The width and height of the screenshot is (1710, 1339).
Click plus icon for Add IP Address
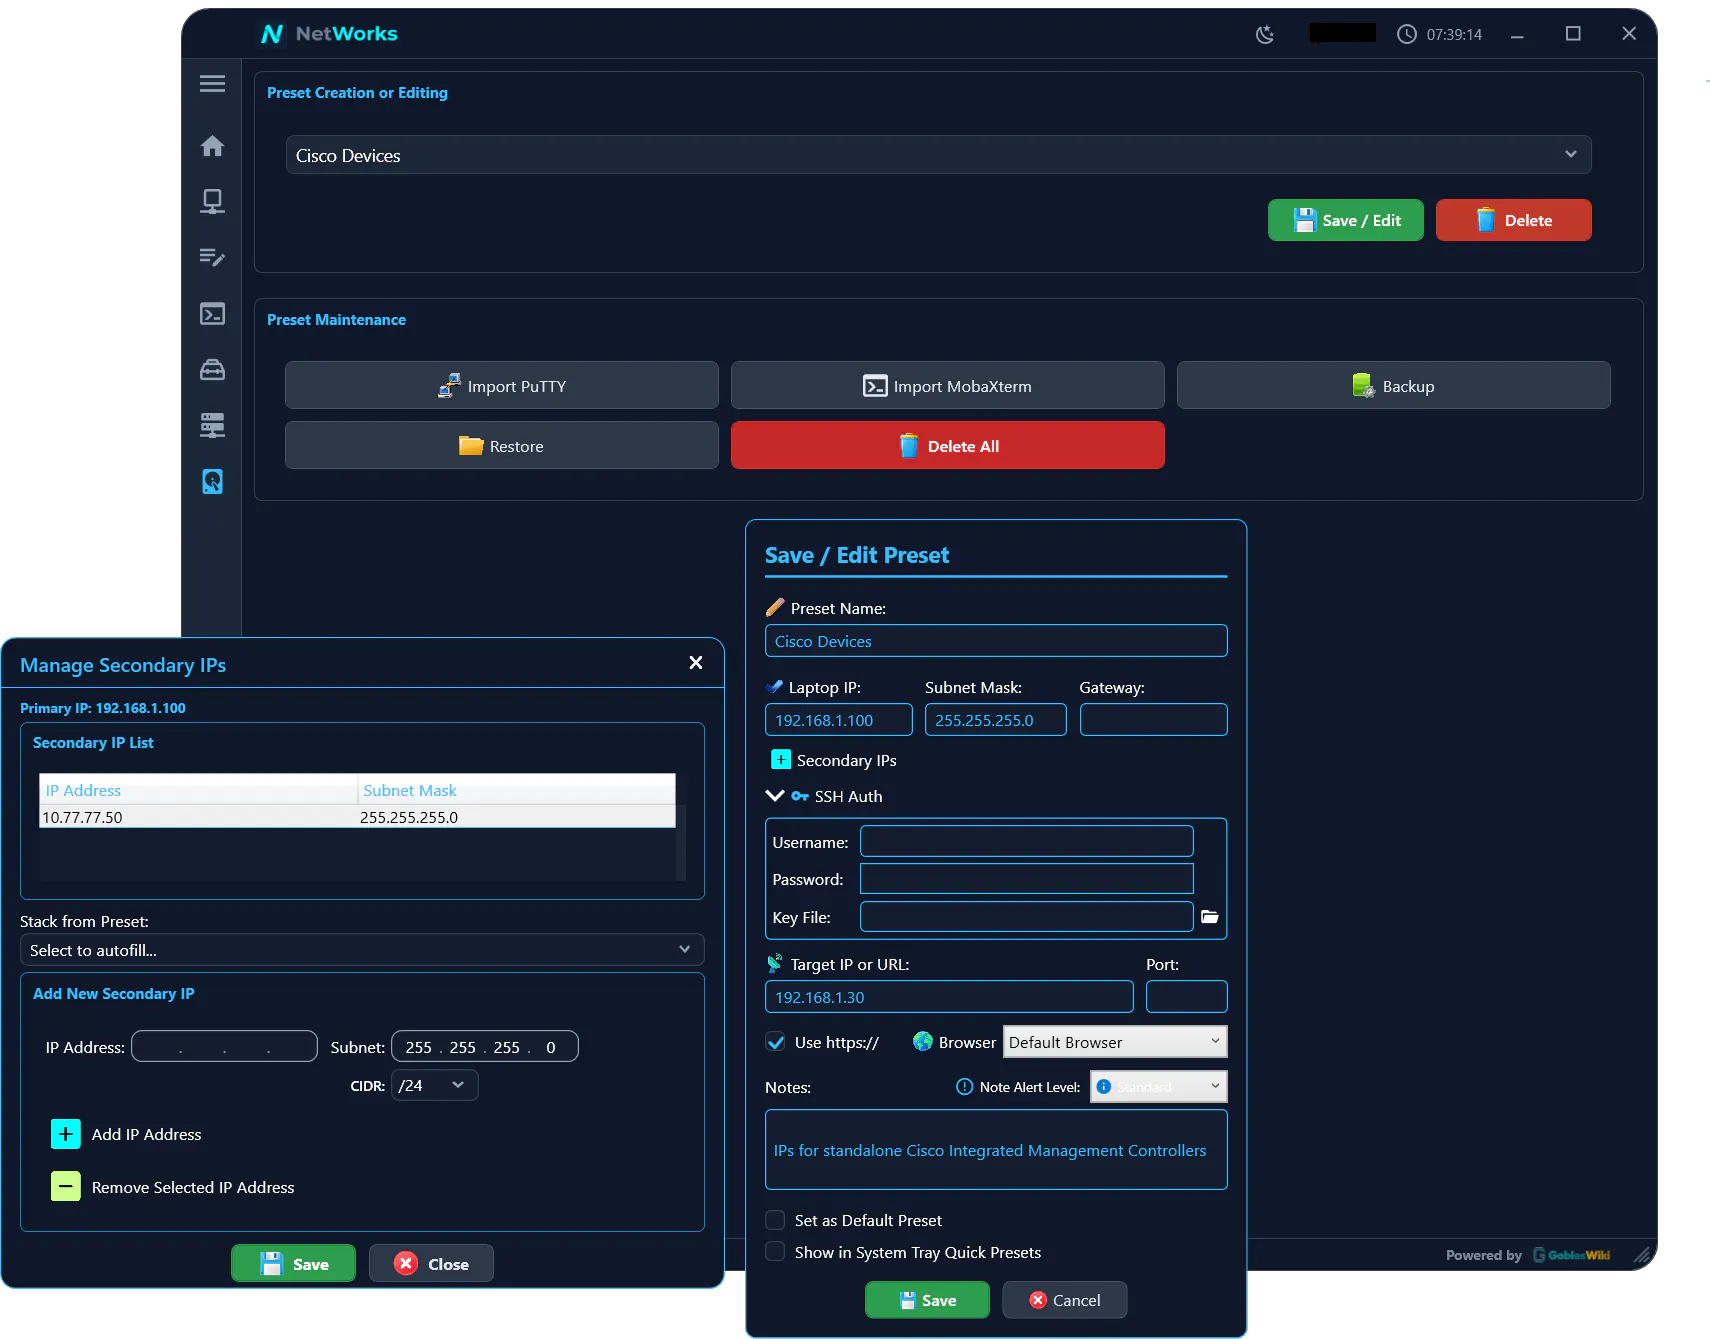(65, 1134)
